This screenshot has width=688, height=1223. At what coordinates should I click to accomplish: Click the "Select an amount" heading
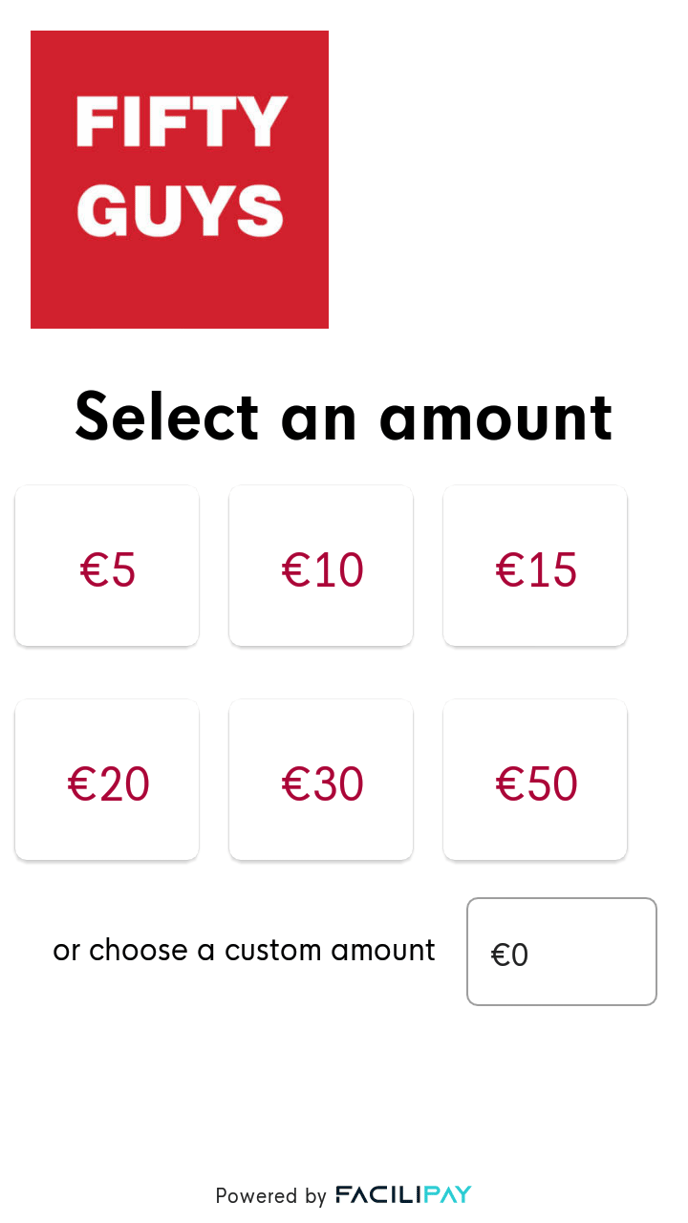[343, 416]
